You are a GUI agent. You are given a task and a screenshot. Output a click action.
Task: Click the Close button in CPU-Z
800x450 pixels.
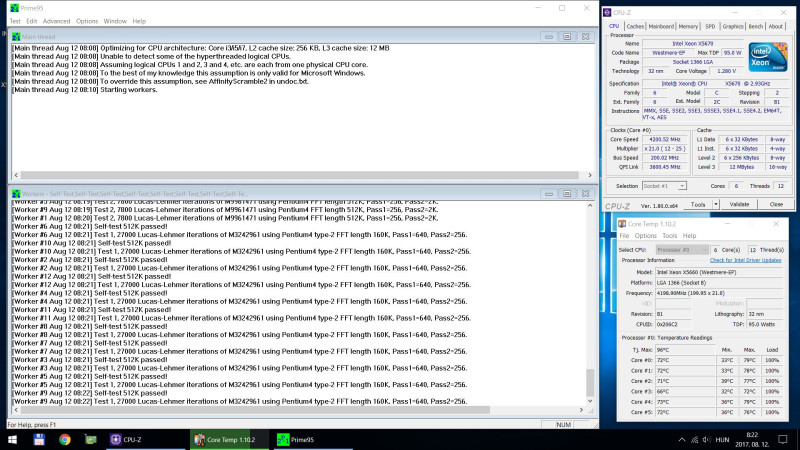click(776, 205)
